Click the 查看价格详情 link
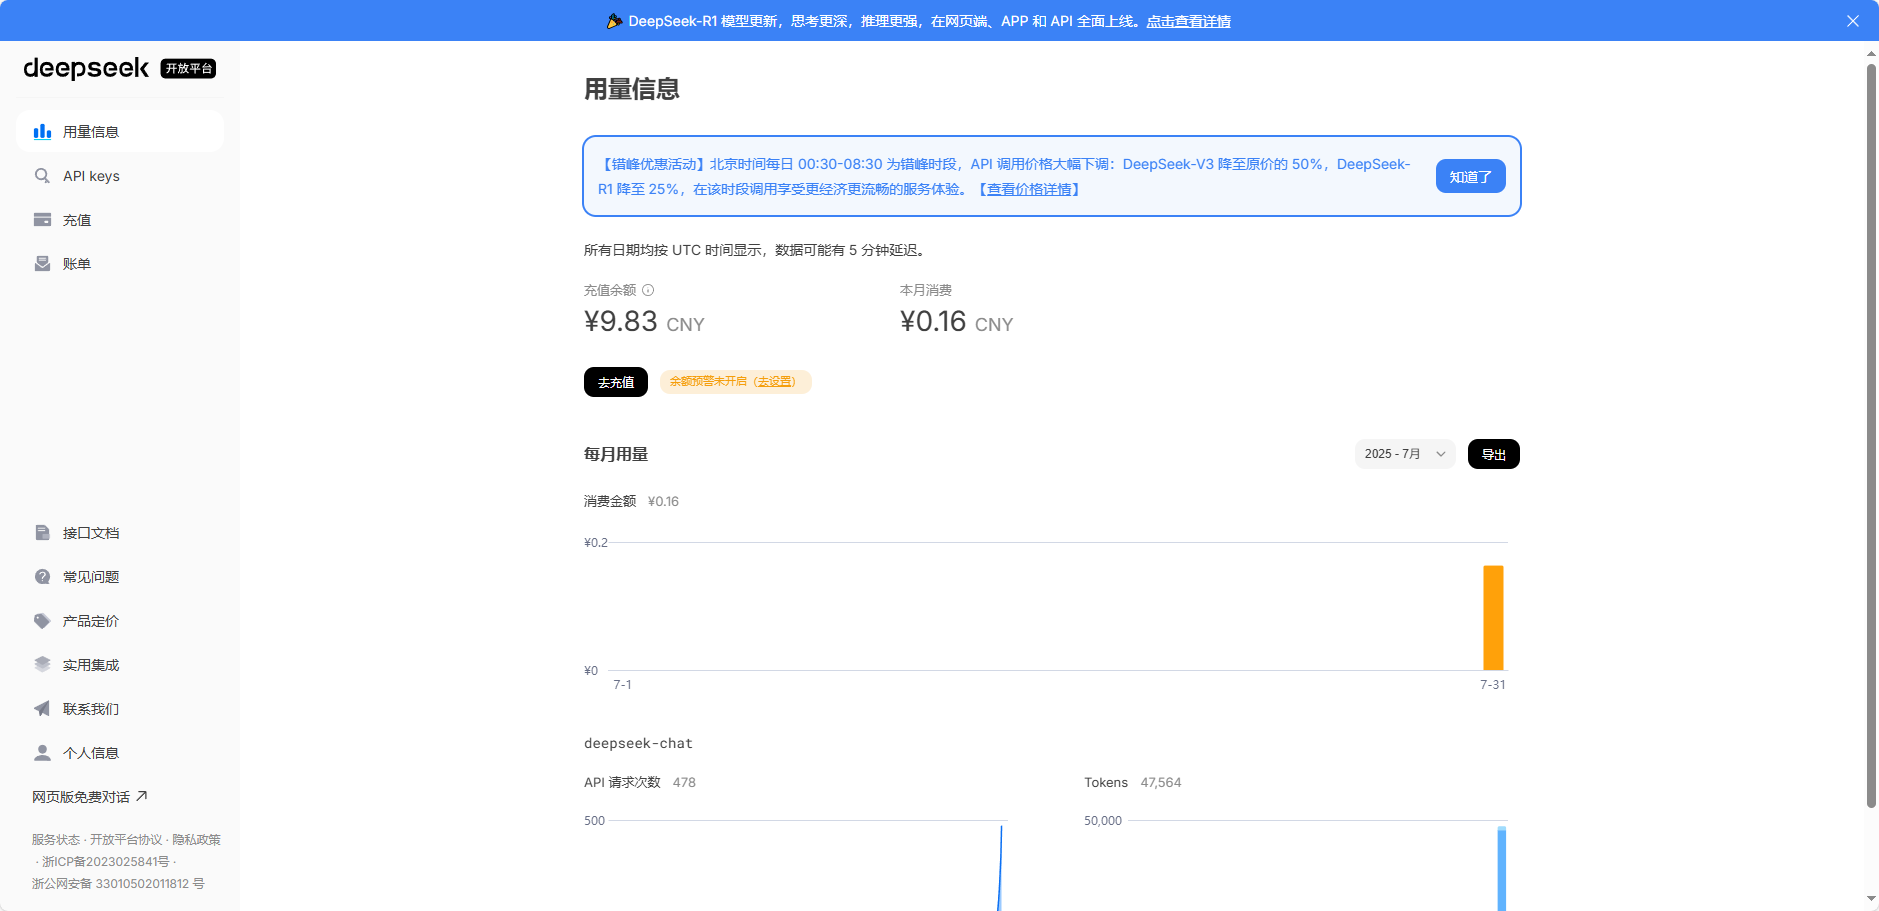The height and width of the screenshot is (911, 1879). pos(1029,189)
